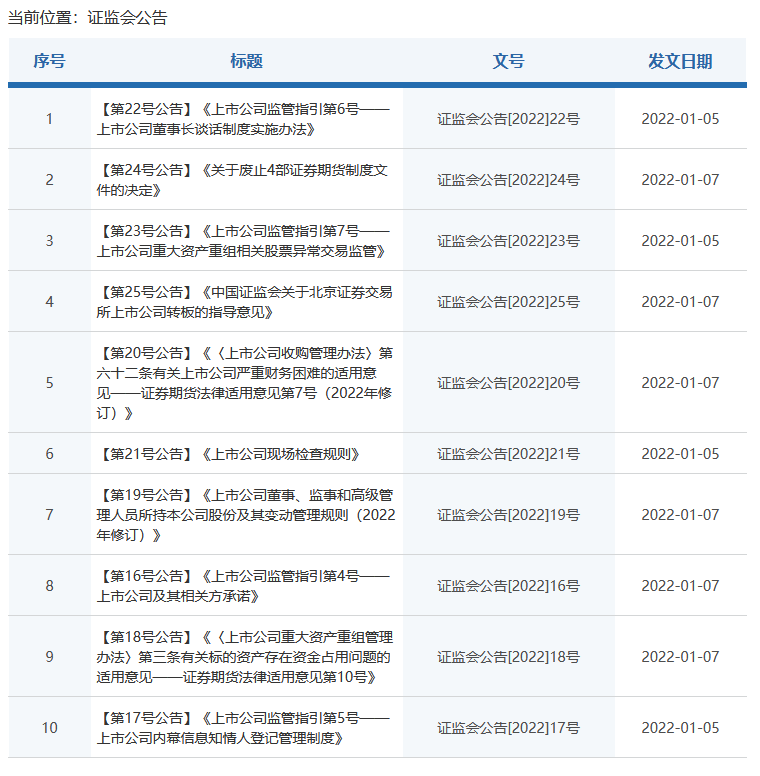Image resolution: width=760 pixels, height=776 pixels.
Task: Click the date in the 第16号公告 row
Action: tap(680, 586)
